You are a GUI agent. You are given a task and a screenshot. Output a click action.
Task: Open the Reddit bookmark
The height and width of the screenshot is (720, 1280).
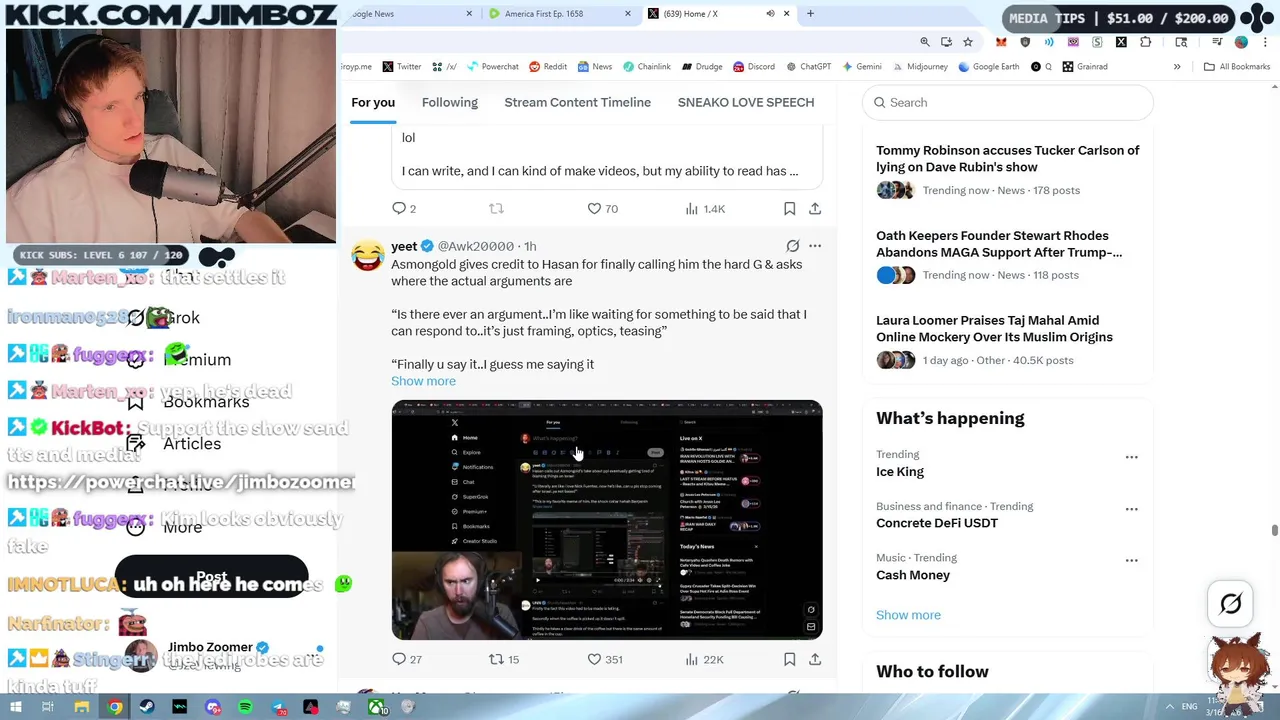[x=548, y=67]
